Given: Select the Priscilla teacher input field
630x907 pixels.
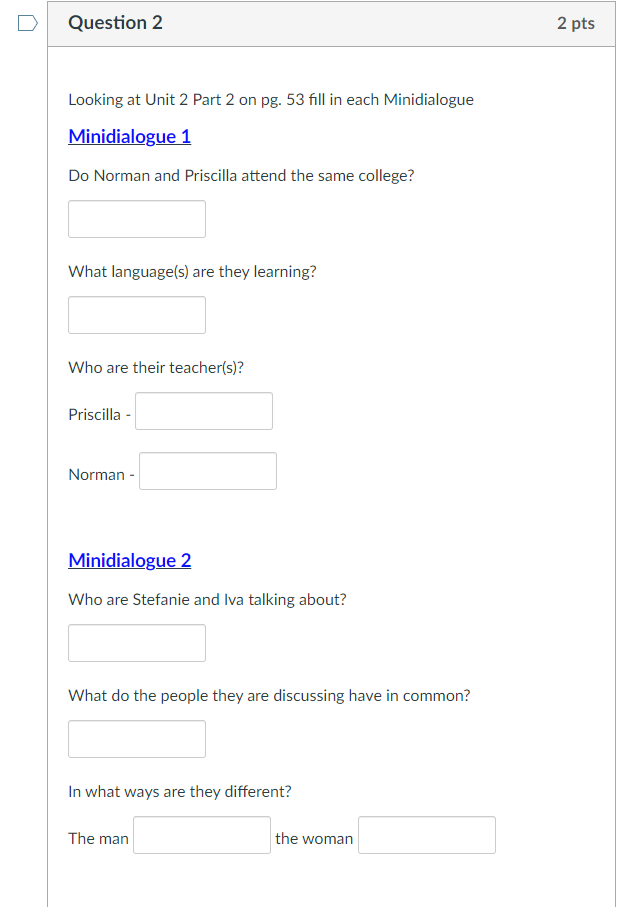Looking at the screenshot, I should coord(204,411).
